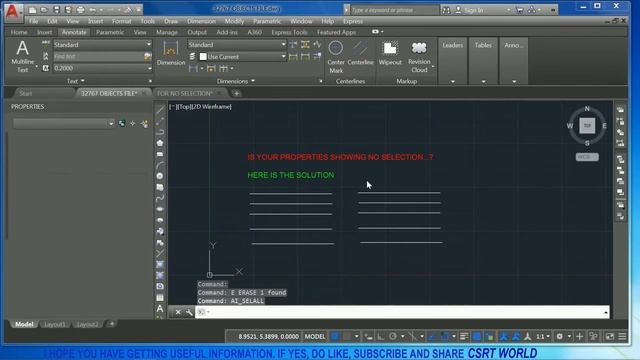Select the Spline tool in Draw toolbar
Screen dimensions: 640x360
point(160,198)
